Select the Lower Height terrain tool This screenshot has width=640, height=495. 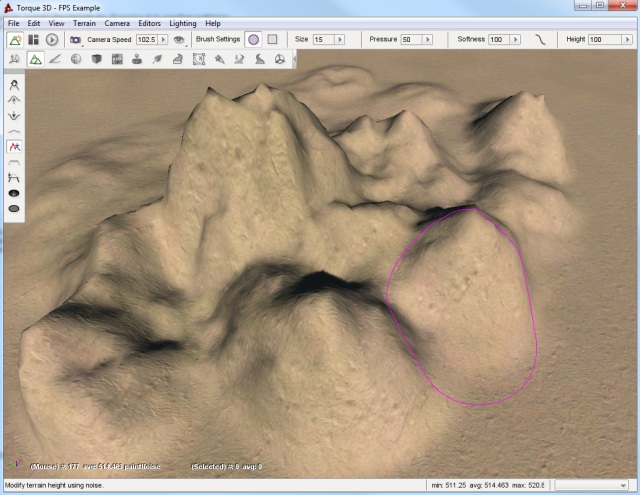click(15, 115)
